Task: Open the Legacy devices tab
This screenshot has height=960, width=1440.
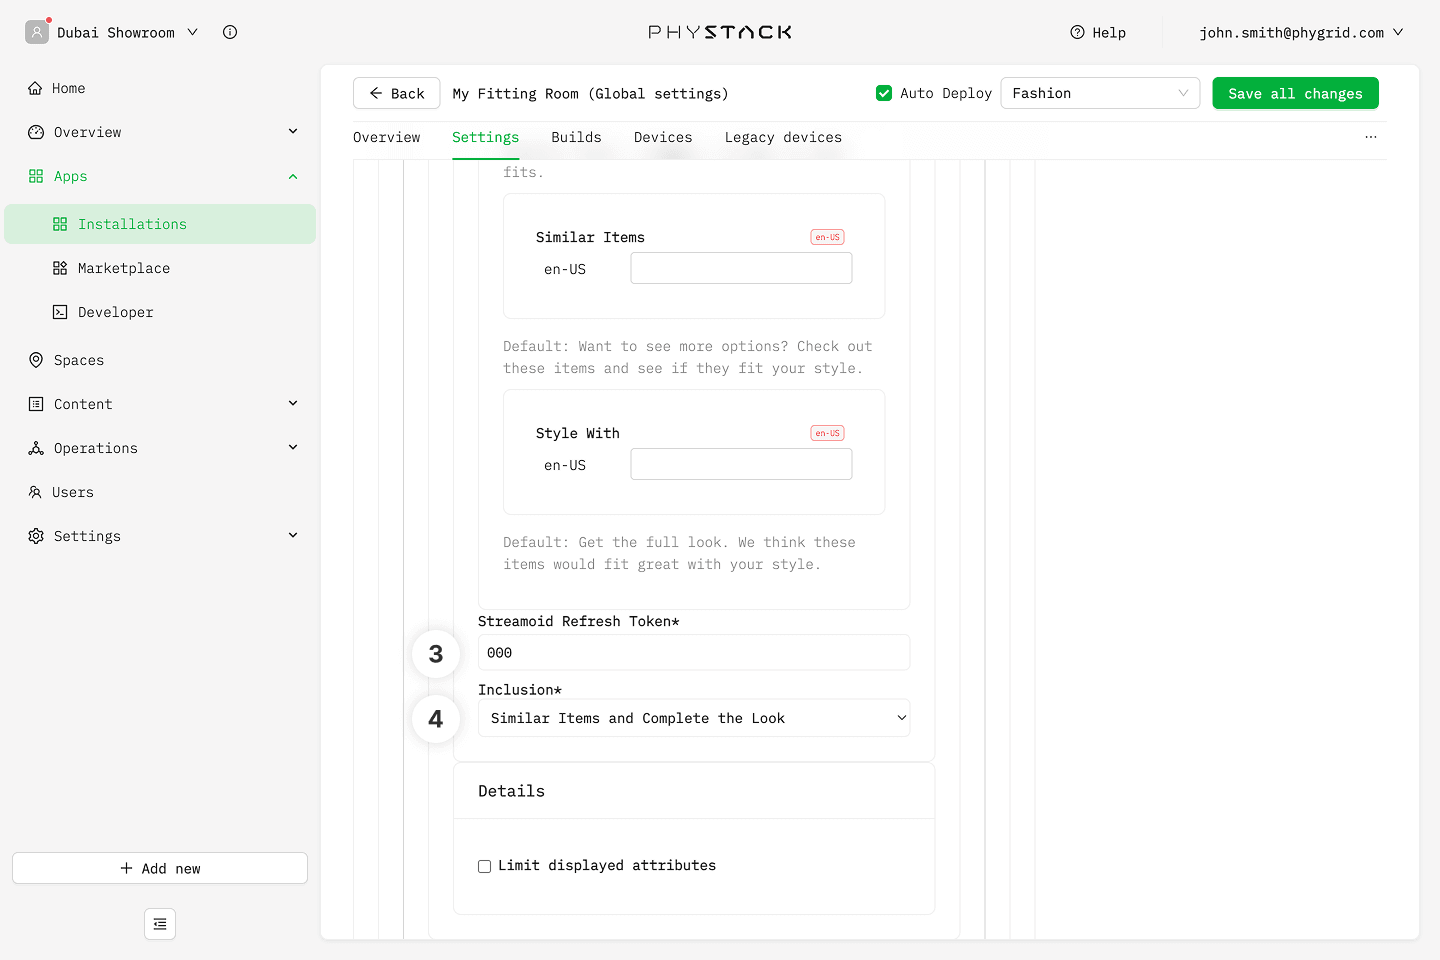Action: tap(783, 137)
